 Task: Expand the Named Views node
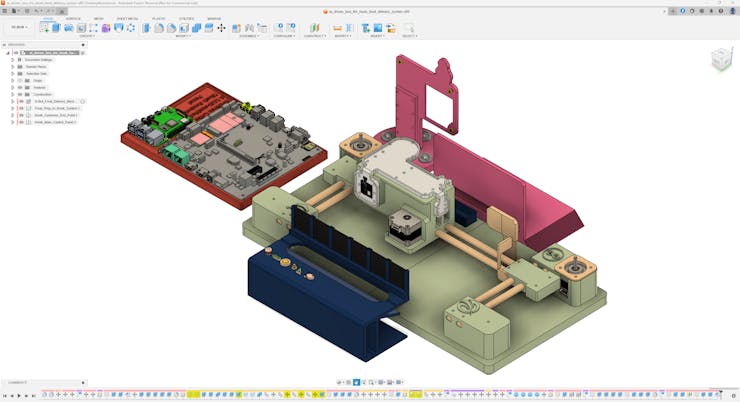pyautogui.click(x=13, y=67)
